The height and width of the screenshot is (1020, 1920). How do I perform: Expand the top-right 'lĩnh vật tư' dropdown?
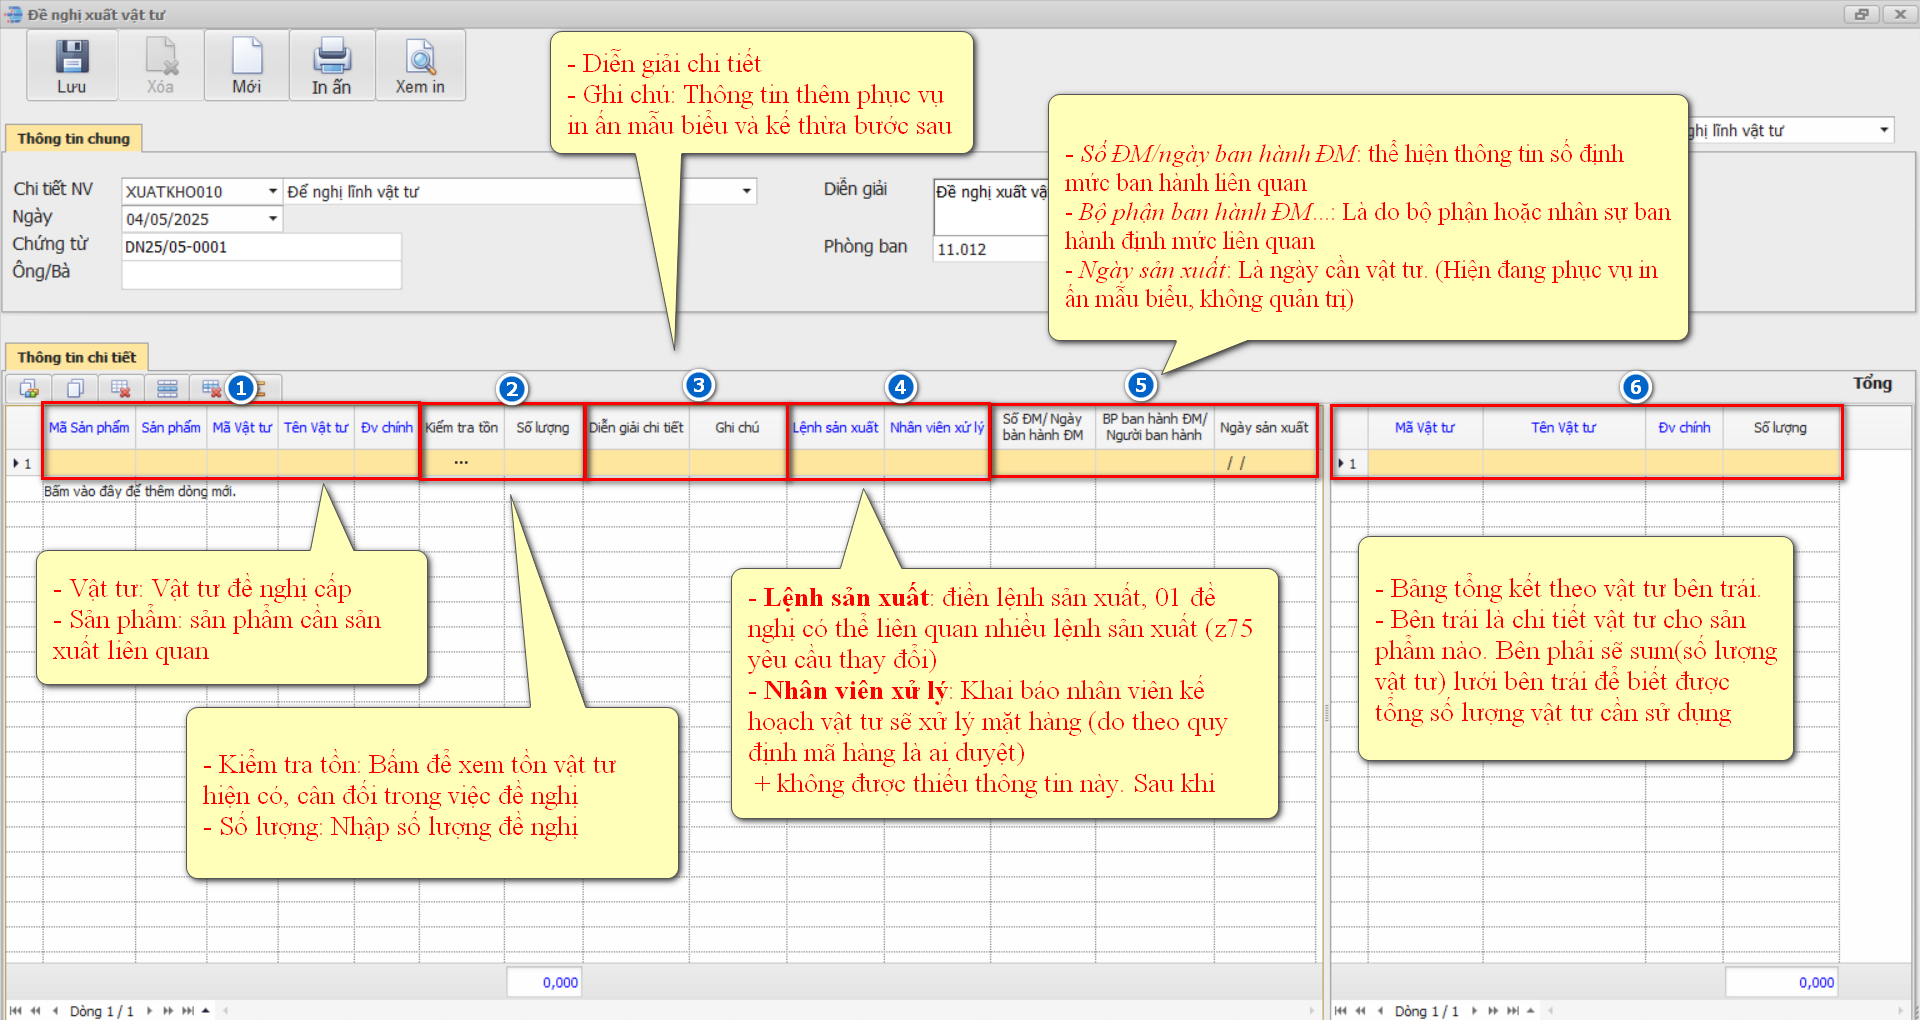click(1883, 130)
